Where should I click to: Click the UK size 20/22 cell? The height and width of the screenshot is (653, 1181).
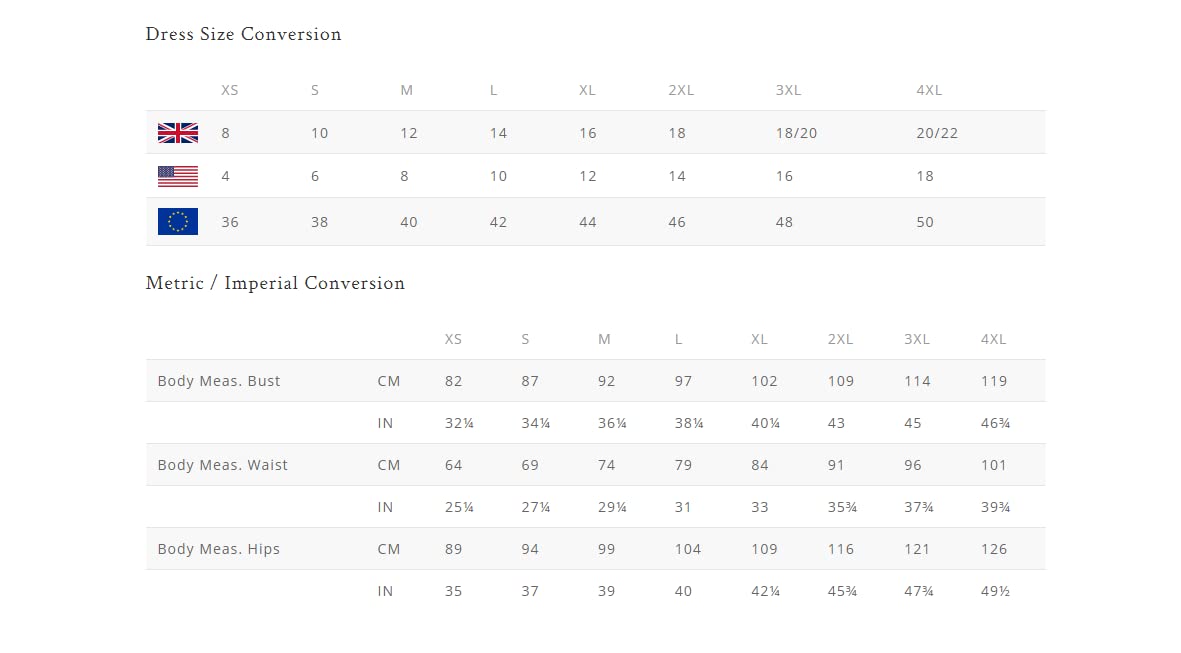click(x=937, y=133)
